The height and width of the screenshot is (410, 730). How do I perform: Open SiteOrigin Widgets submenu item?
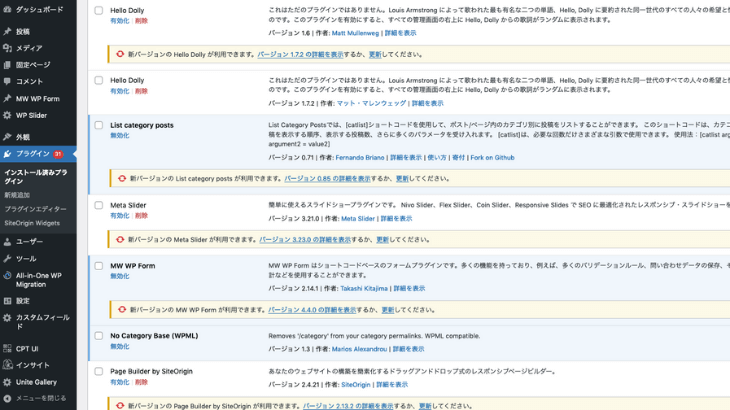point(32,223)
